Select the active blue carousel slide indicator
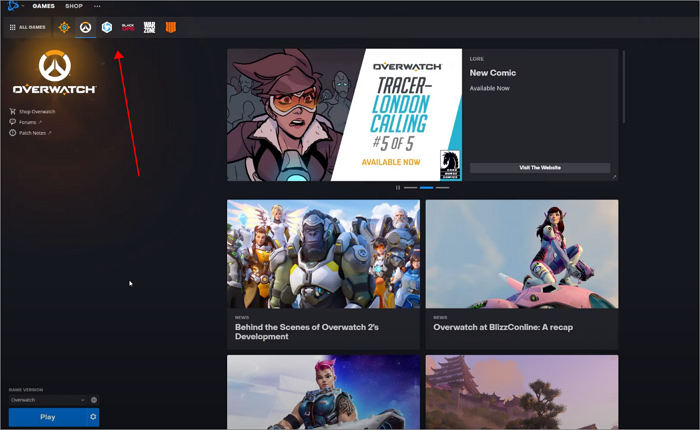700x430 pixels. pyautogui.click(x=426, y=188)
